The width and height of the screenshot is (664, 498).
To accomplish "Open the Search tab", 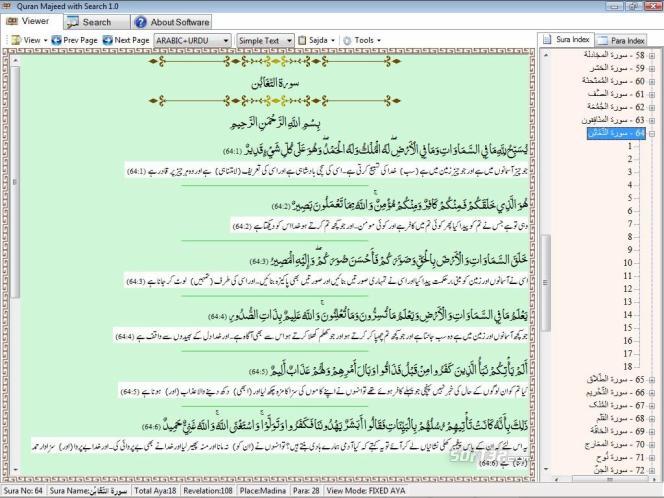I will tap(97, 22).
